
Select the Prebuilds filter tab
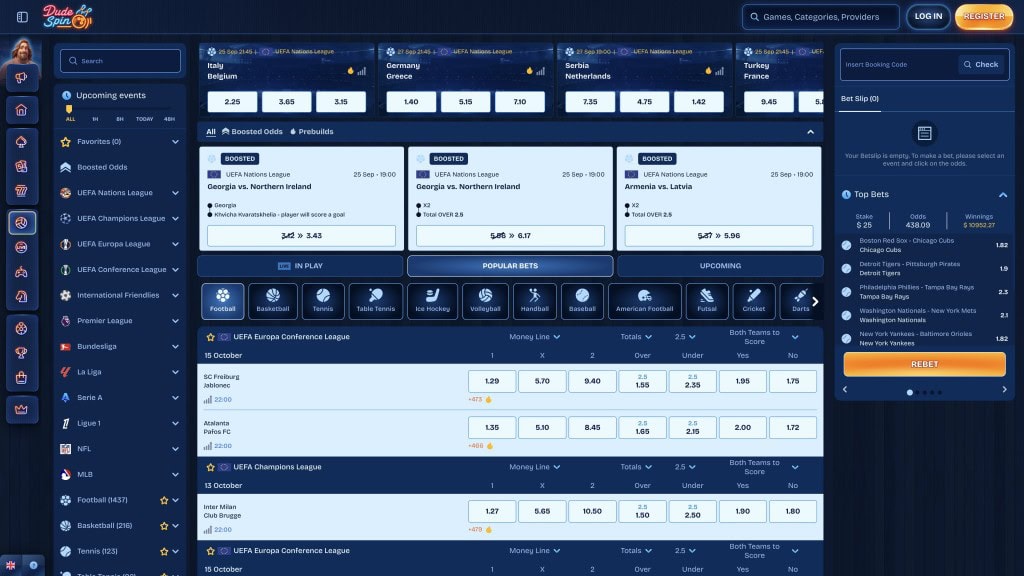[x=312, y=132]
